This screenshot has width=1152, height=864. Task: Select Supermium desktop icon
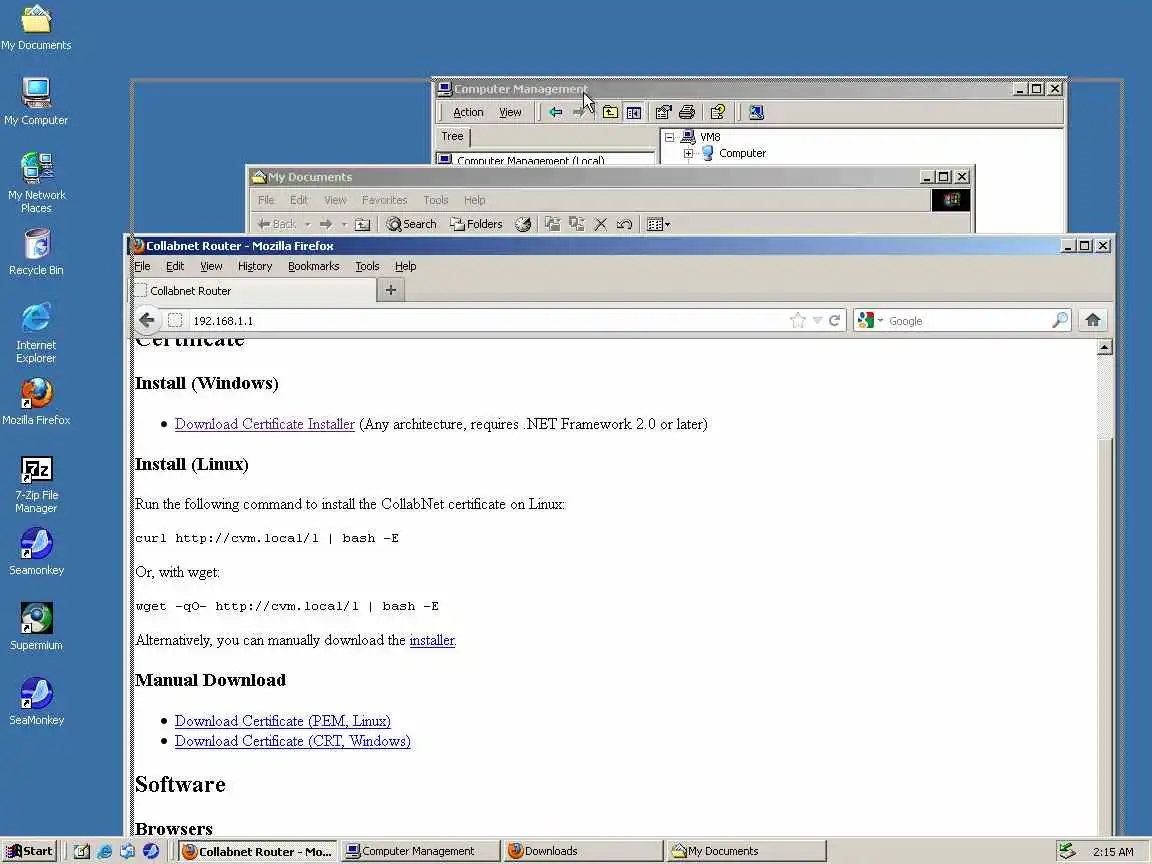click(36, 627)
